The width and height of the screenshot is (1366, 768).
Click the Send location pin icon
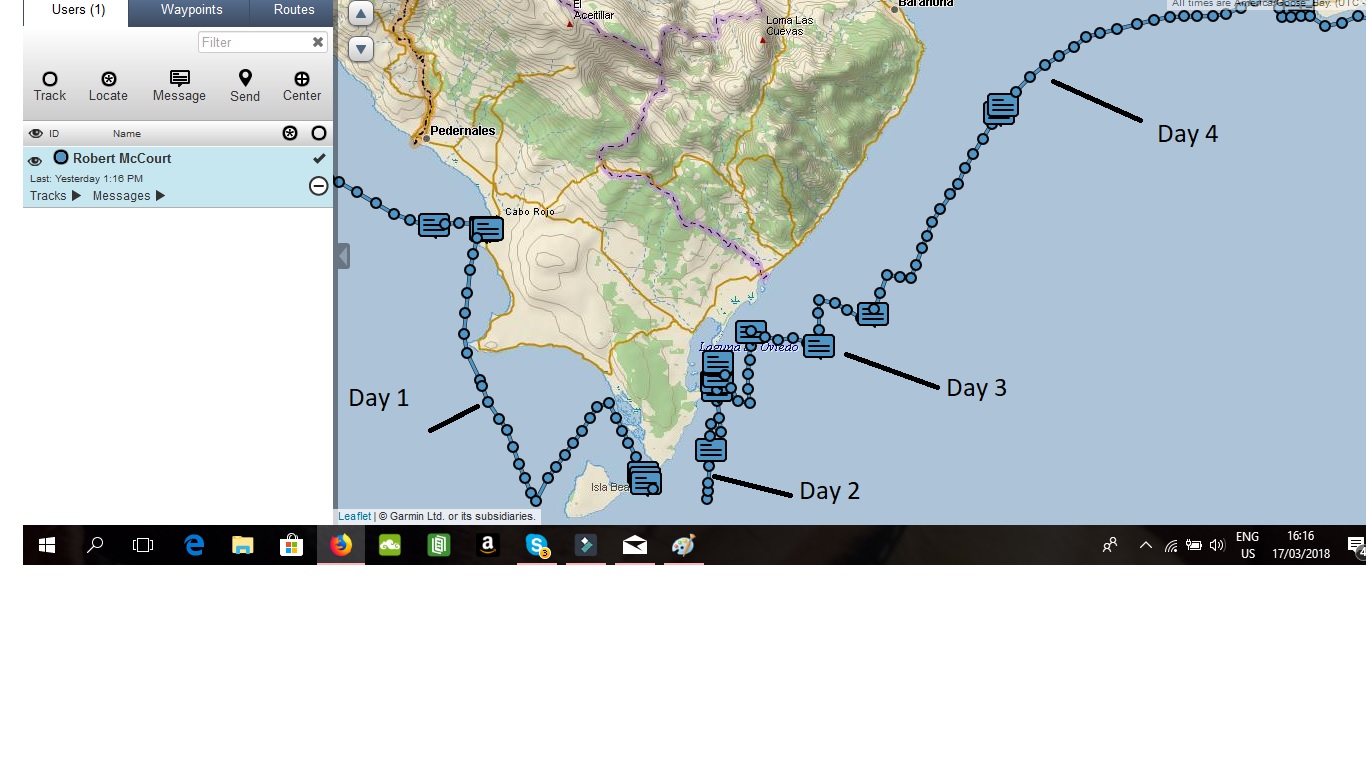(x=244, y=85)
